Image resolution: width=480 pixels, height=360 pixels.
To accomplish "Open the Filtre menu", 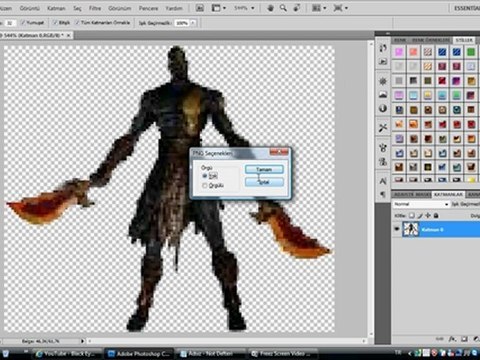I will (x=95, y=8).
